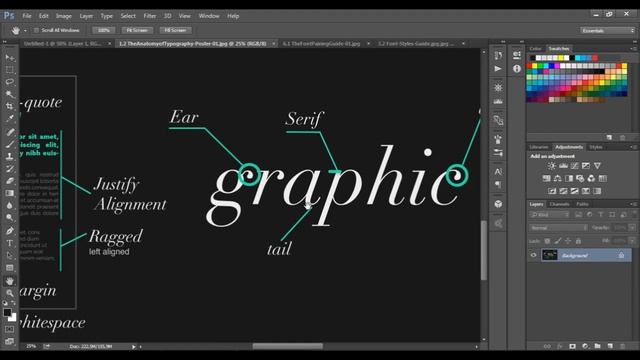Screen dimensions: 640x360
Task: Toggle lock position
Action: click(568, 241)
